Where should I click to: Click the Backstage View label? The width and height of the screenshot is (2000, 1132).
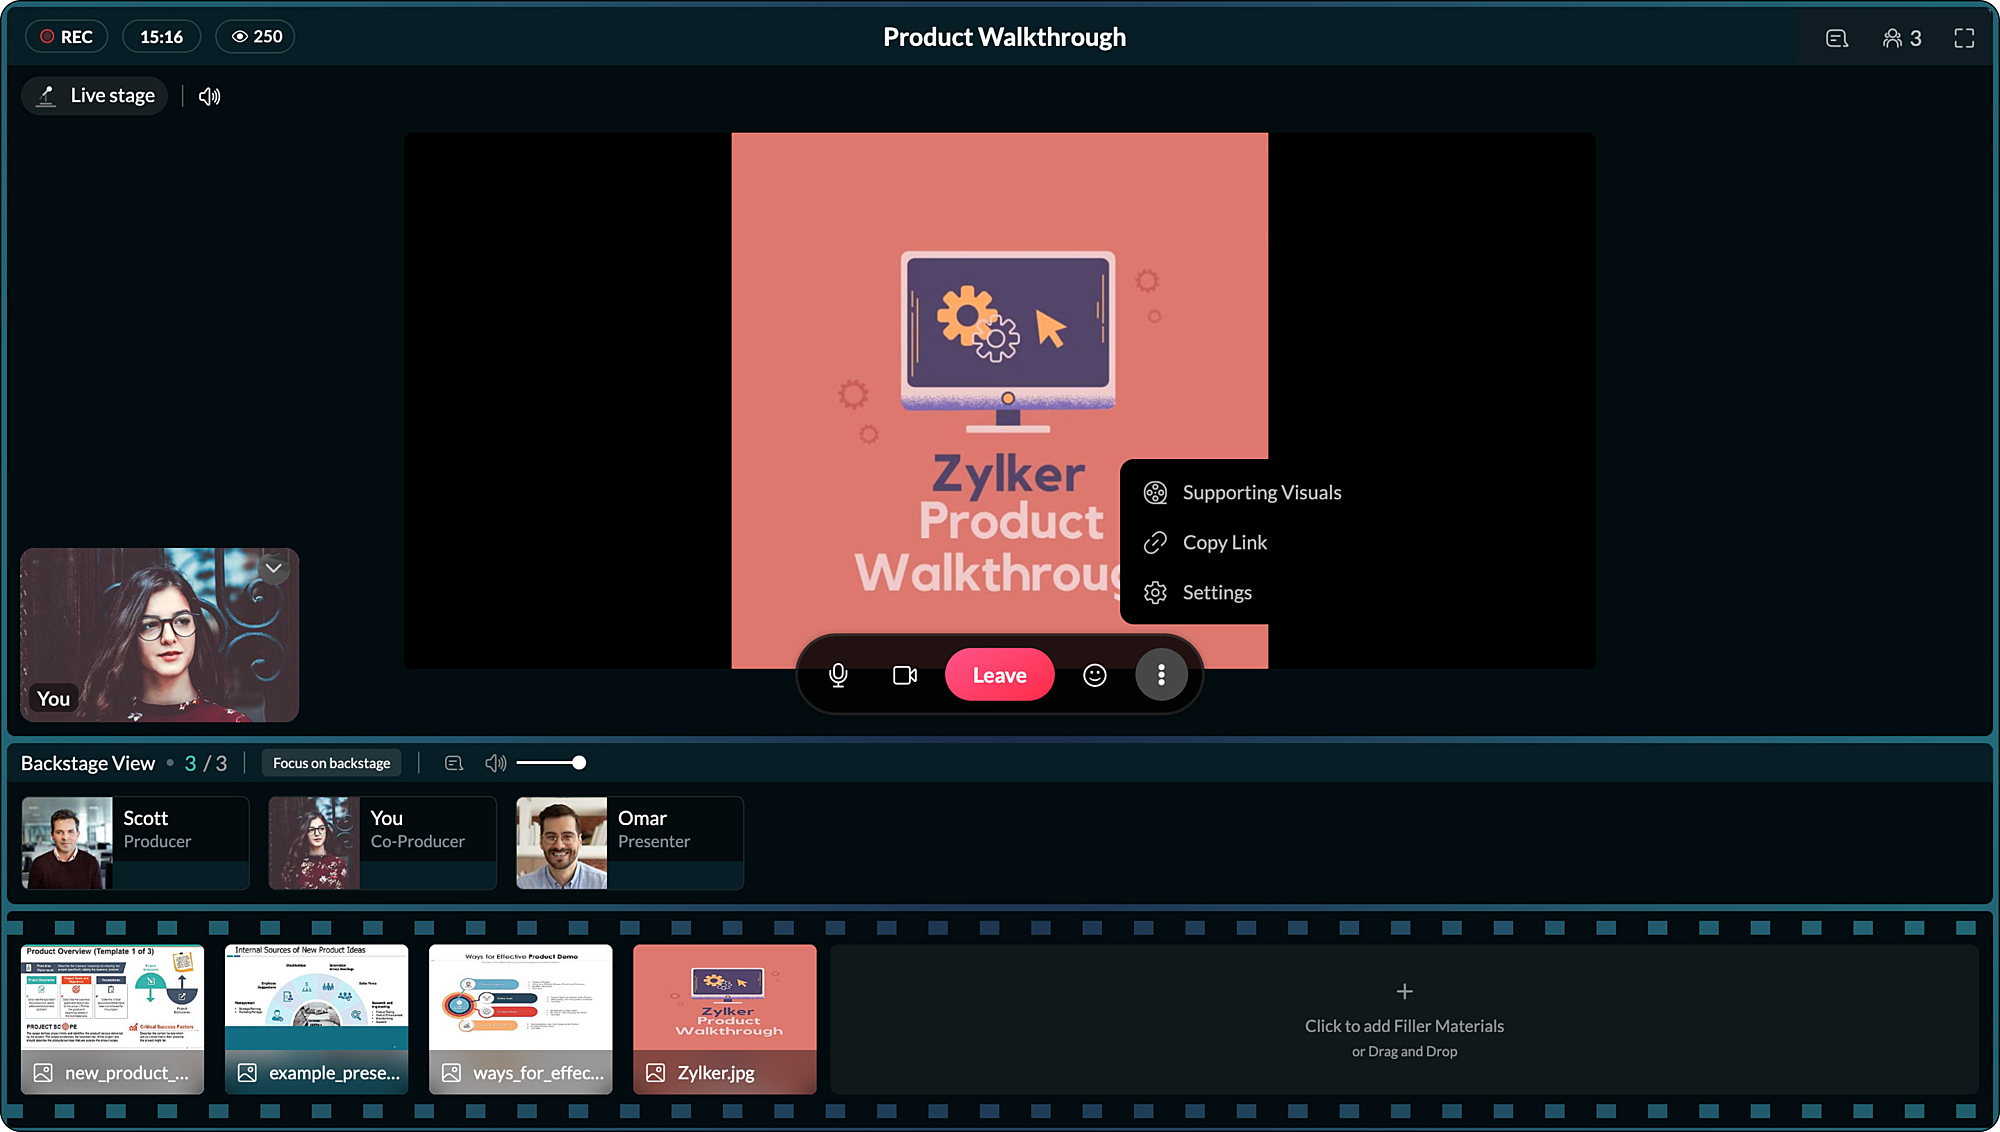click(x=88, y=763)
